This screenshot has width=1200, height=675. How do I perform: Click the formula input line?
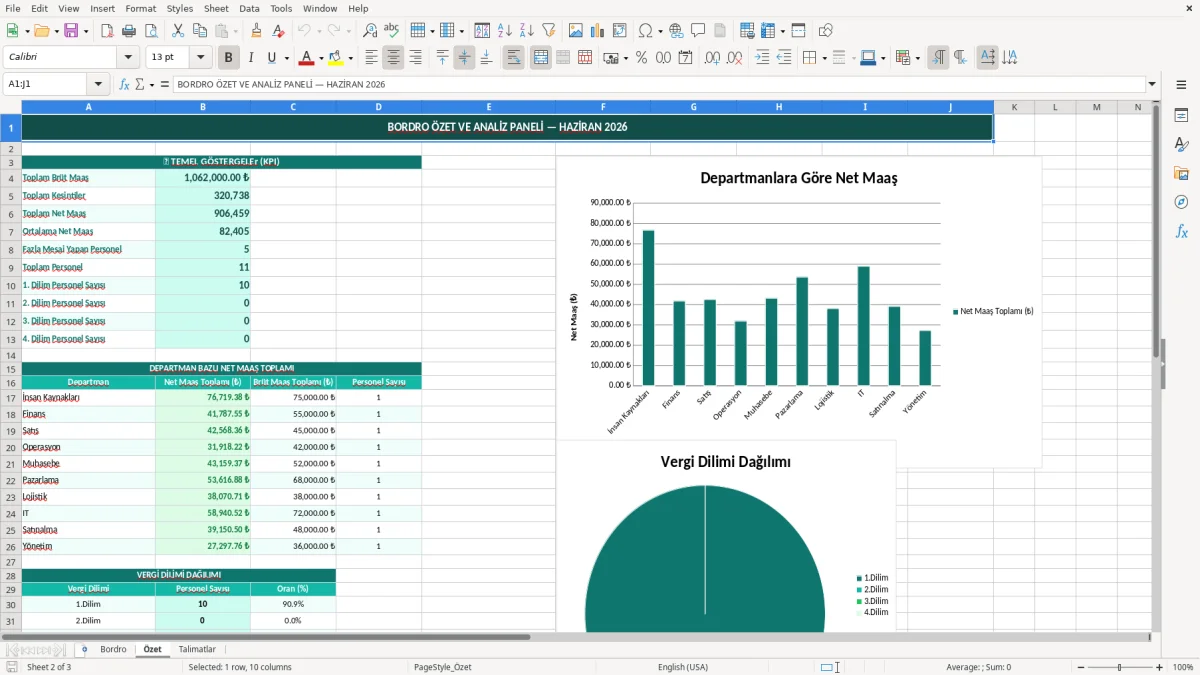[x=659, y=84]
